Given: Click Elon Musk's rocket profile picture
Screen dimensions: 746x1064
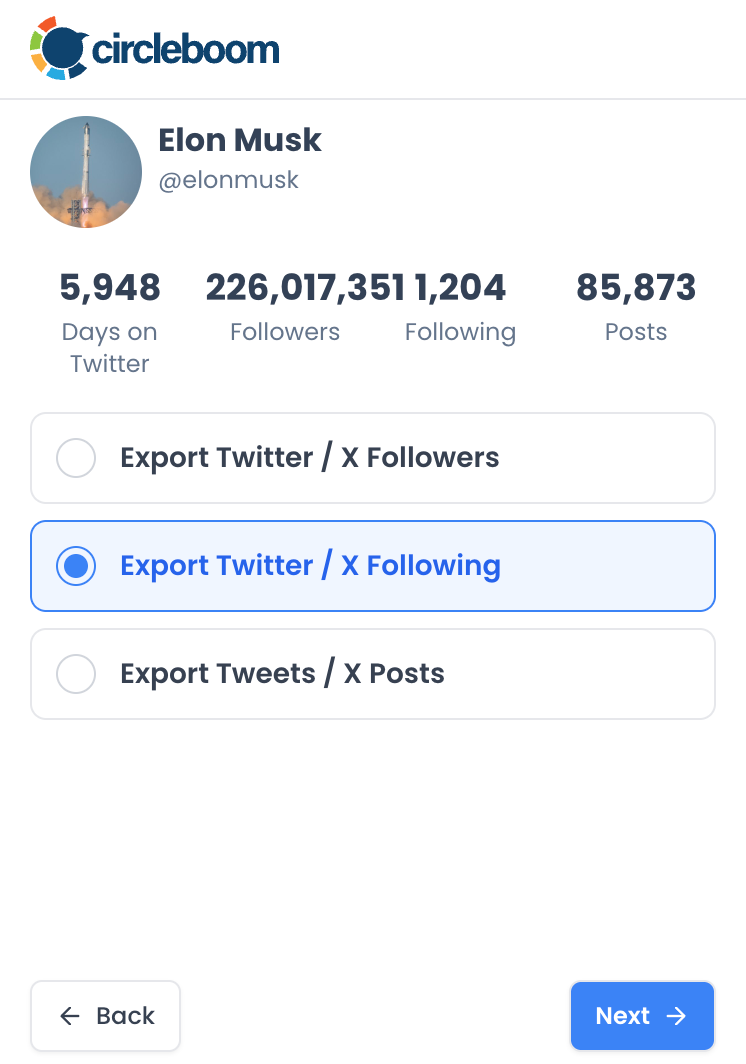Looking at the screenshot, I should (x=86, y=171).
